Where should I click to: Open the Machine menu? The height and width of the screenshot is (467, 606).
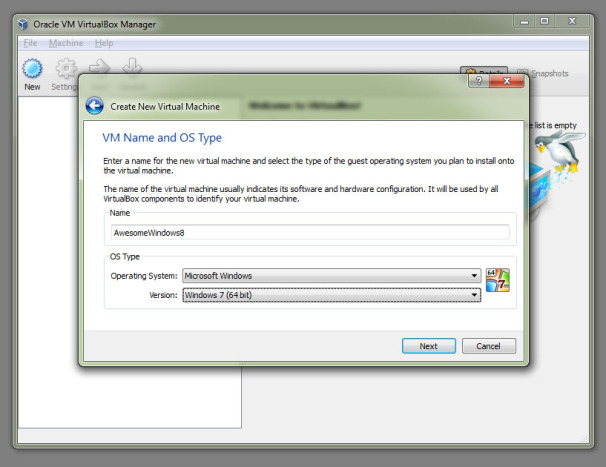click(66, 43)
